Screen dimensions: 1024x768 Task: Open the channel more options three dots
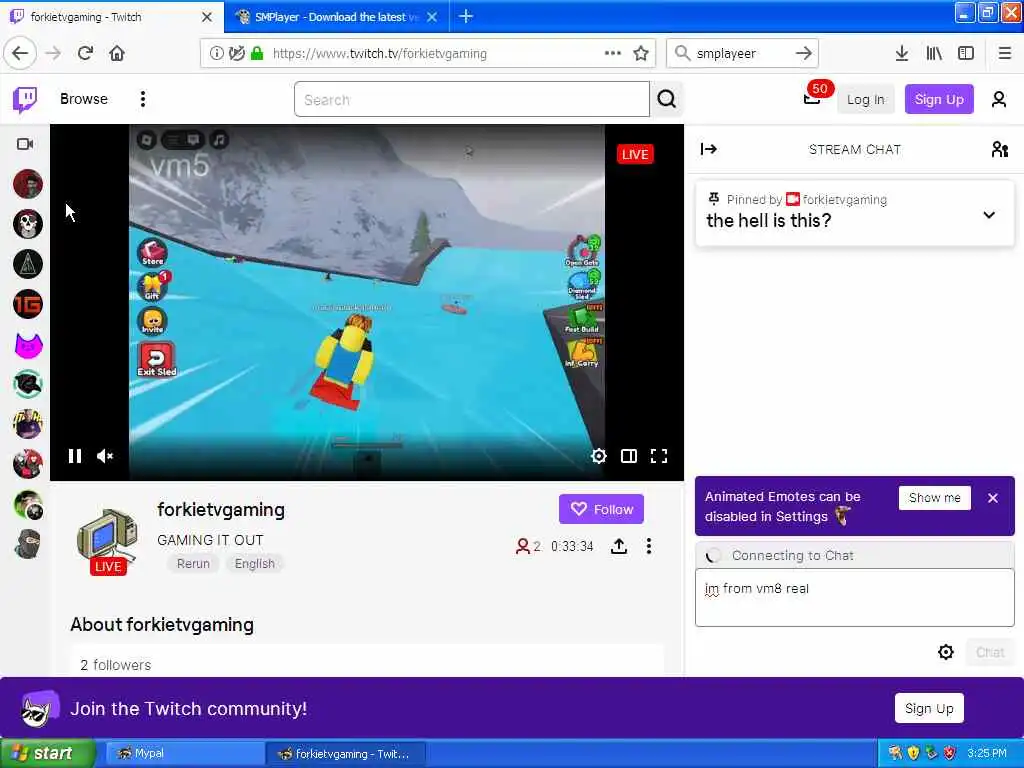pyautogui.click(x=648, y=546)
